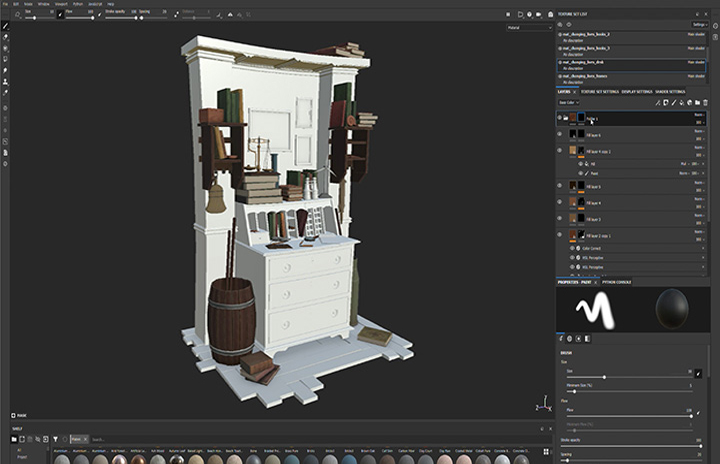
Task: Select the Smudge tool
Action: (6, 70)
